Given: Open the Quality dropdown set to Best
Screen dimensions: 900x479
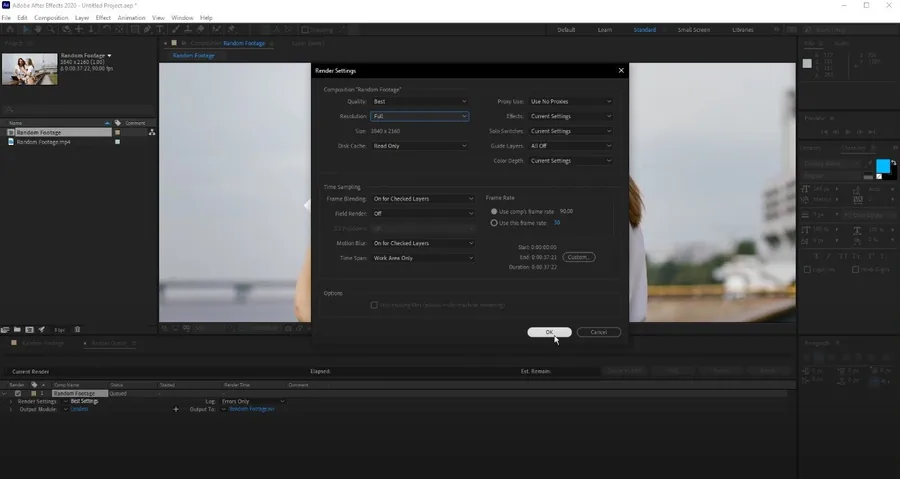Looking at the screenshot, I should point(420,102).
